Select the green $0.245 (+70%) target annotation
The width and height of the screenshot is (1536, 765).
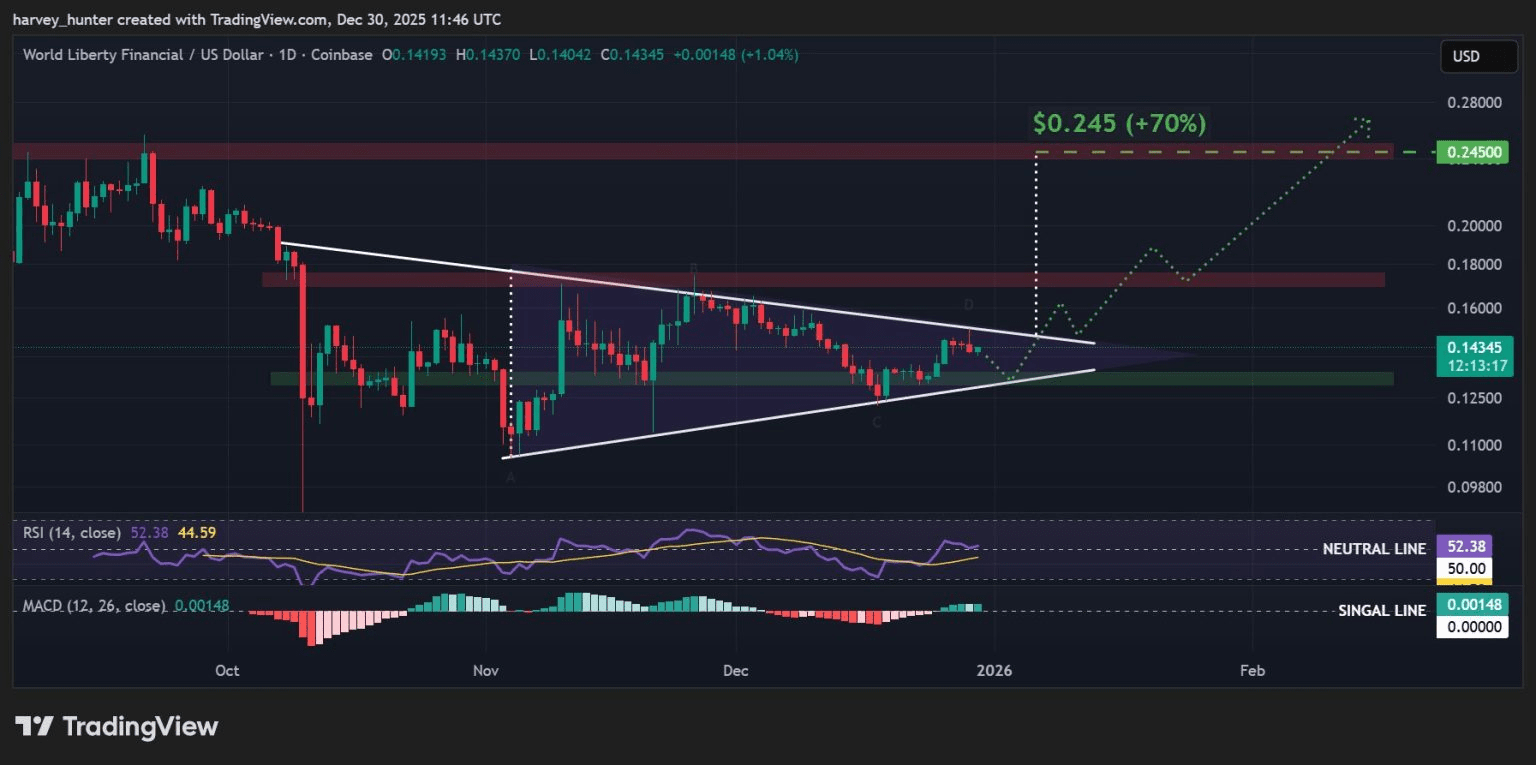1119,124
